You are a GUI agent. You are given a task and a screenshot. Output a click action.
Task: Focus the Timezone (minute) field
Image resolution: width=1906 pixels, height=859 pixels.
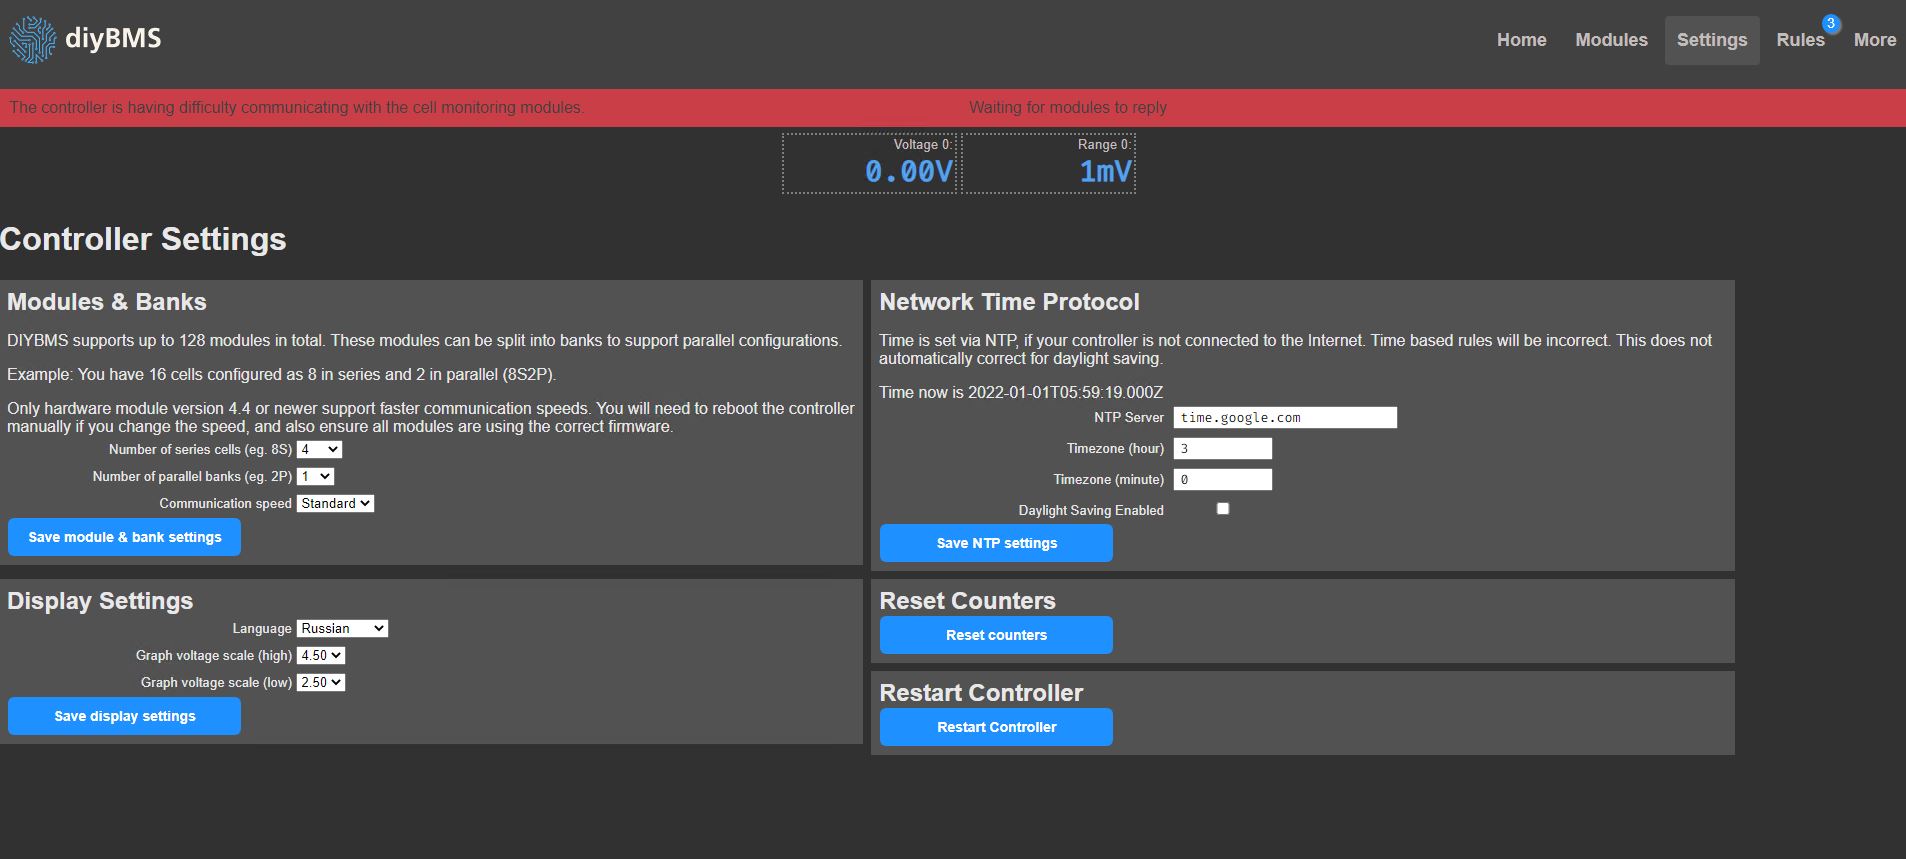[x=1222, y=480]
